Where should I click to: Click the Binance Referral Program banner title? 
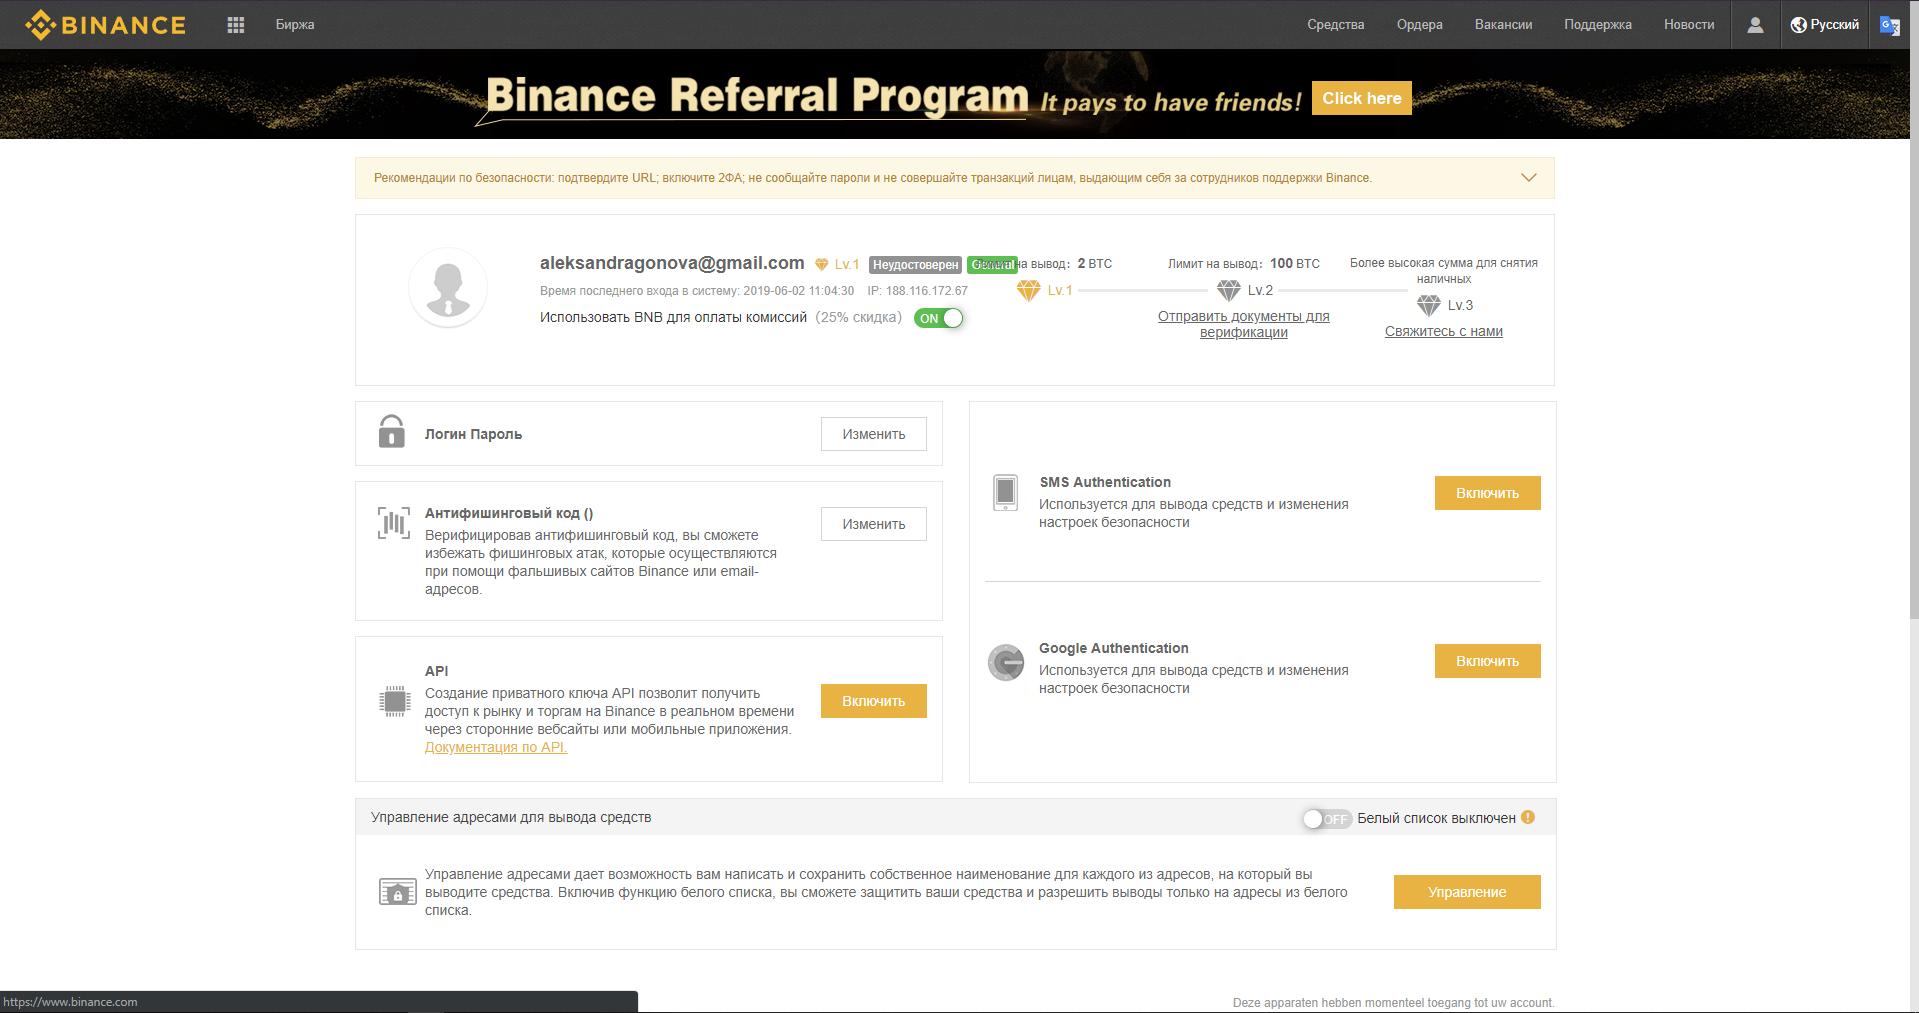tap(757, 96)
